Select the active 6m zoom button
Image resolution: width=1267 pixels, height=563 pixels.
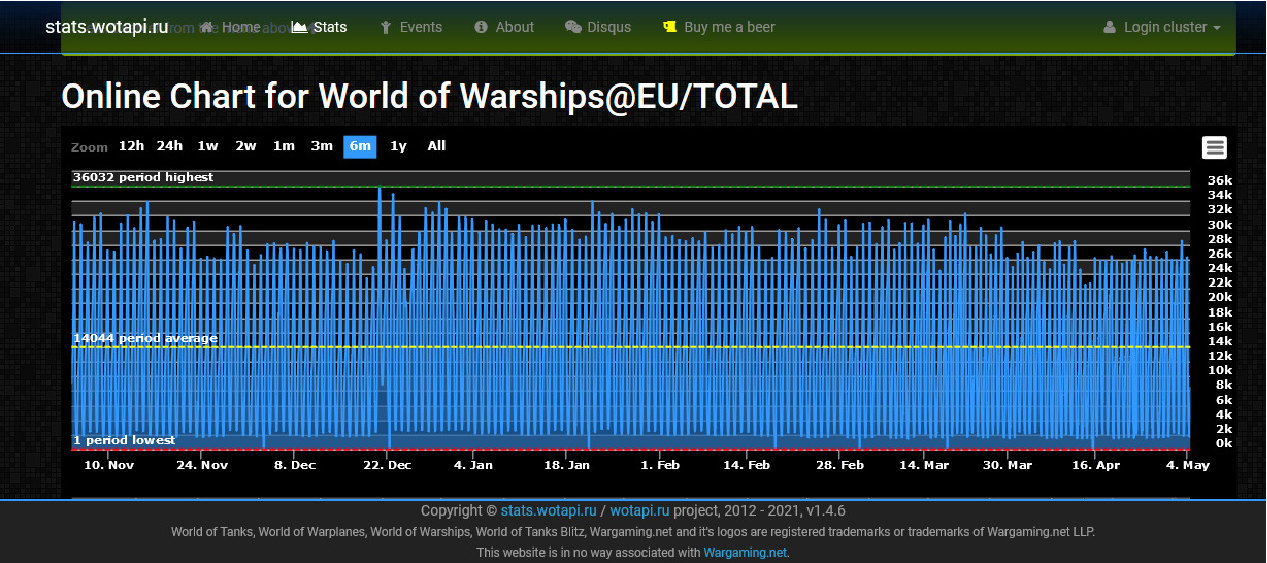[x=360, y=146]
